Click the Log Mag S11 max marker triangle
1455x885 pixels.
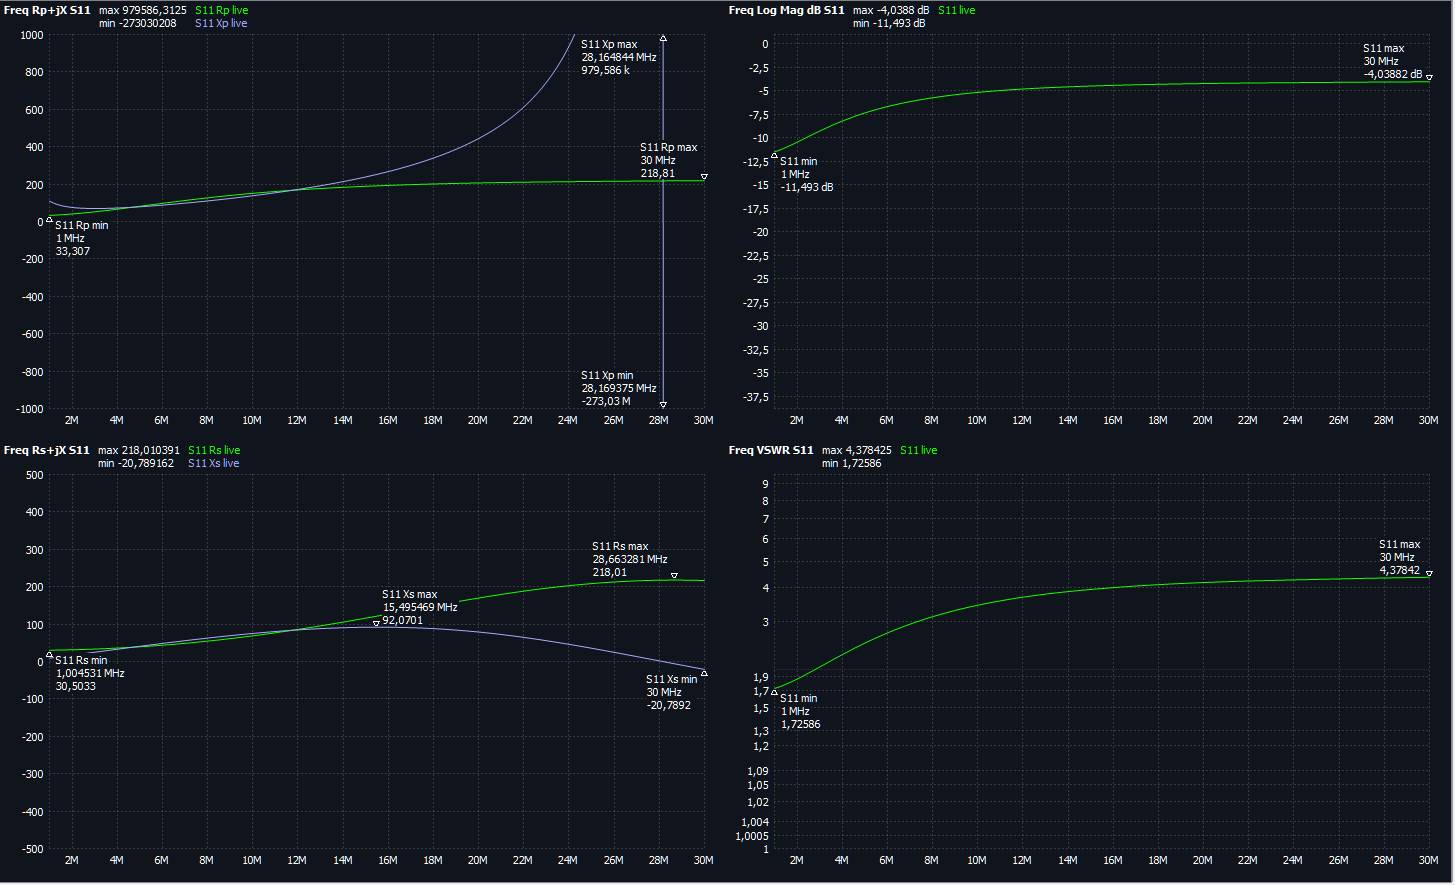(1429, 77)
